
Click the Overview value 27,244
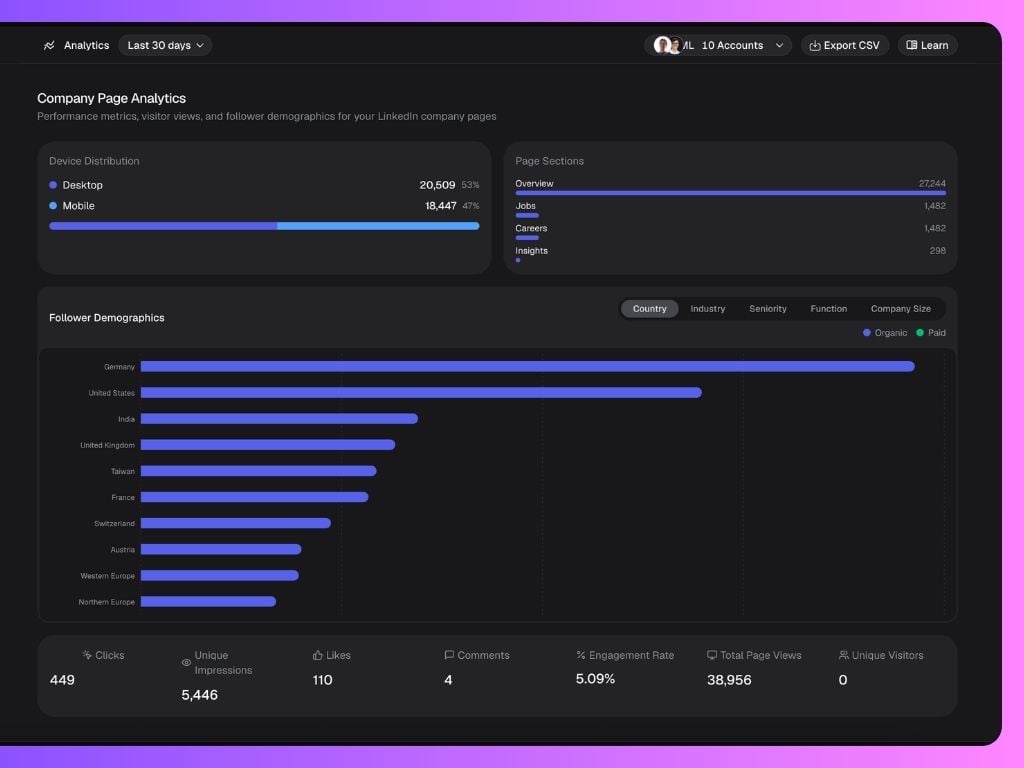click(x=932, y=184)
